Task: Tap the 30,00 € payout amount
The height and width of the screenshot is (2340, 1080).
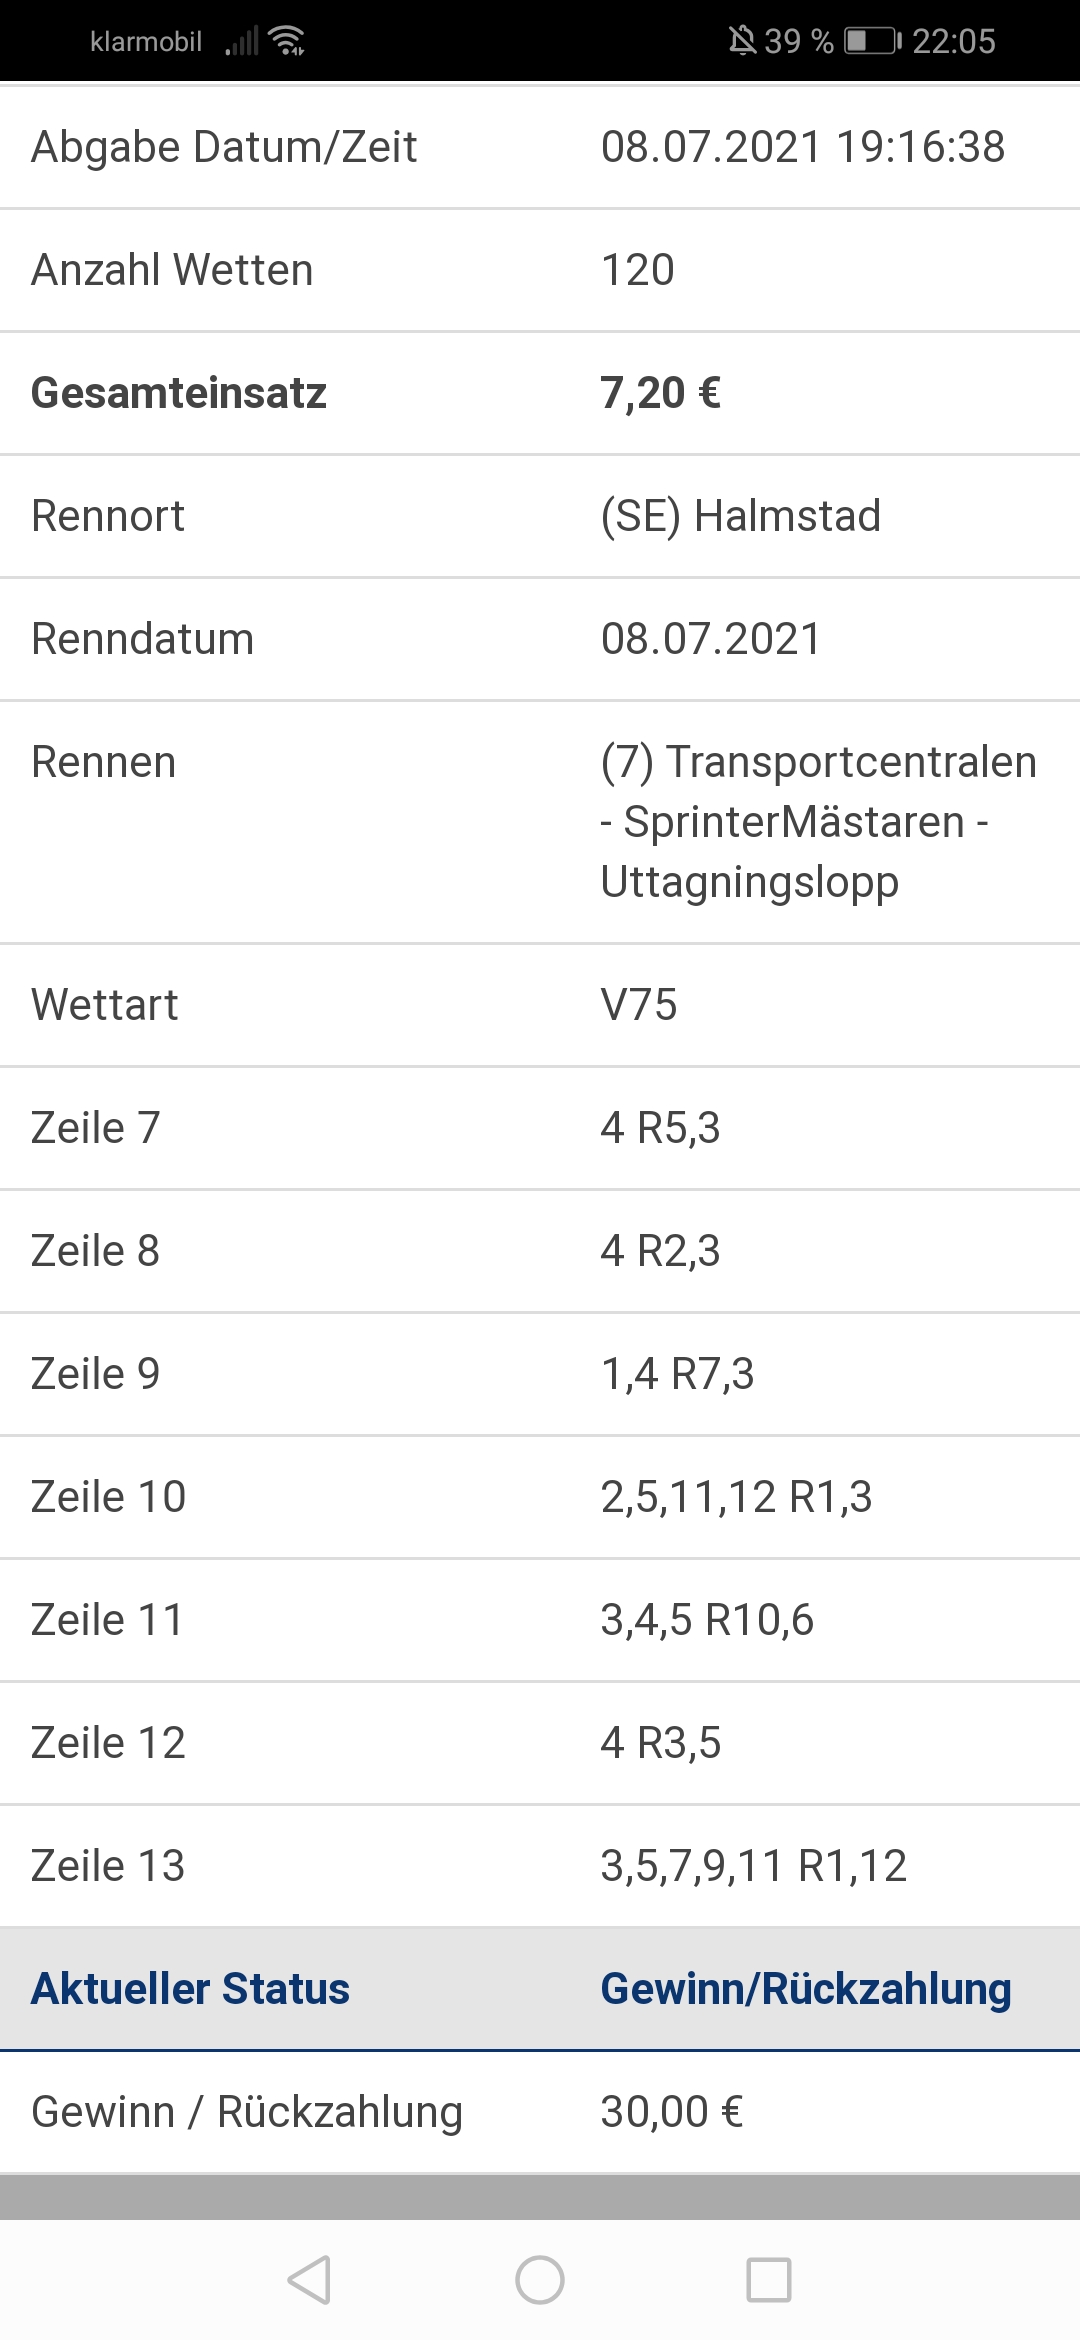Action: pyautogui.click(x=672, y=2112)
